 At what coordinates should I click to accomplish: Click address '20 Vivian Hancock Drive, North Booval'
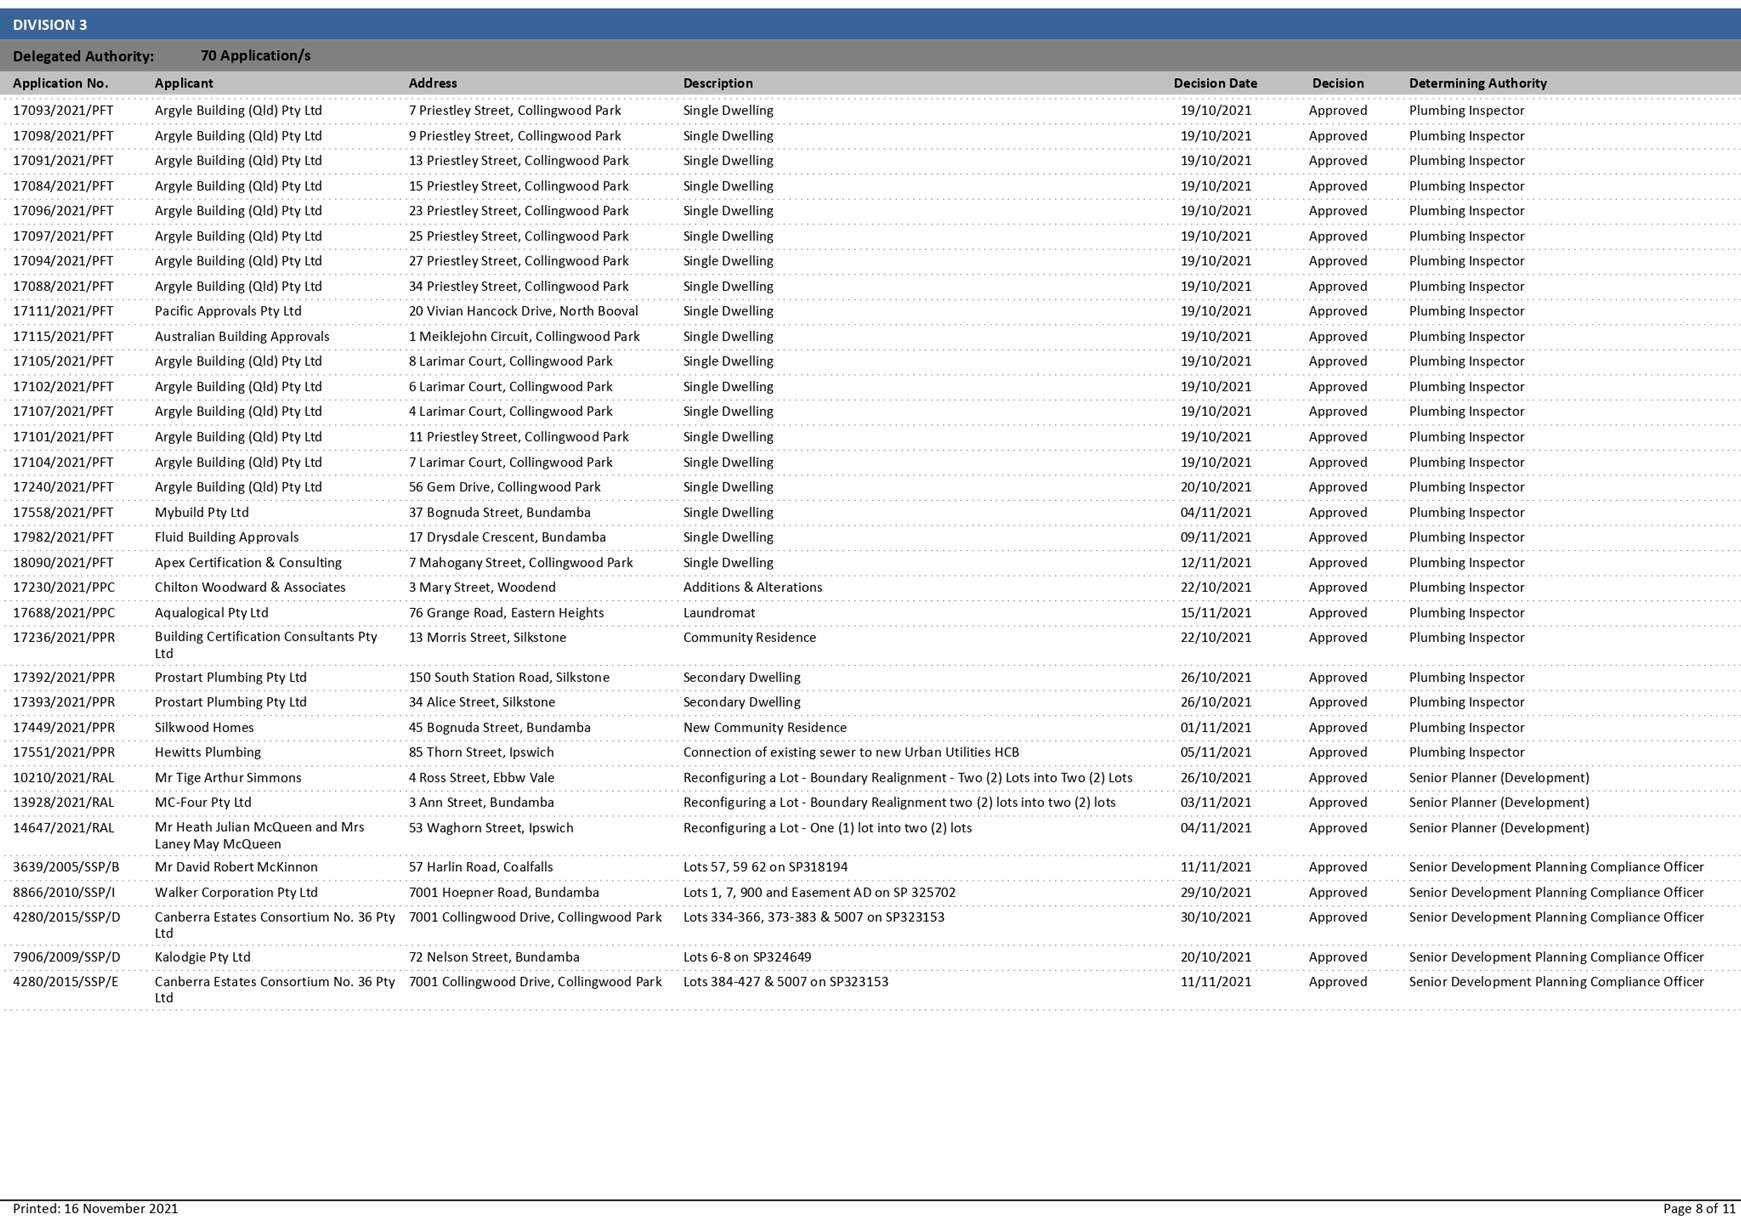click(523, 311)
